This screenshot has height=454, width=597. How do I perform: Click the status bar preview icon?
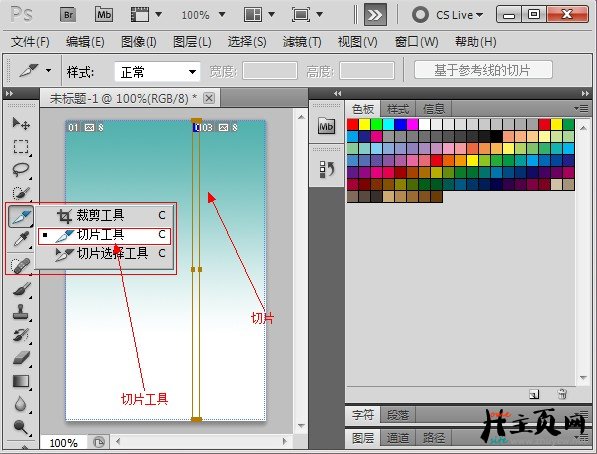pyautogui.click(x=99, y=442)
